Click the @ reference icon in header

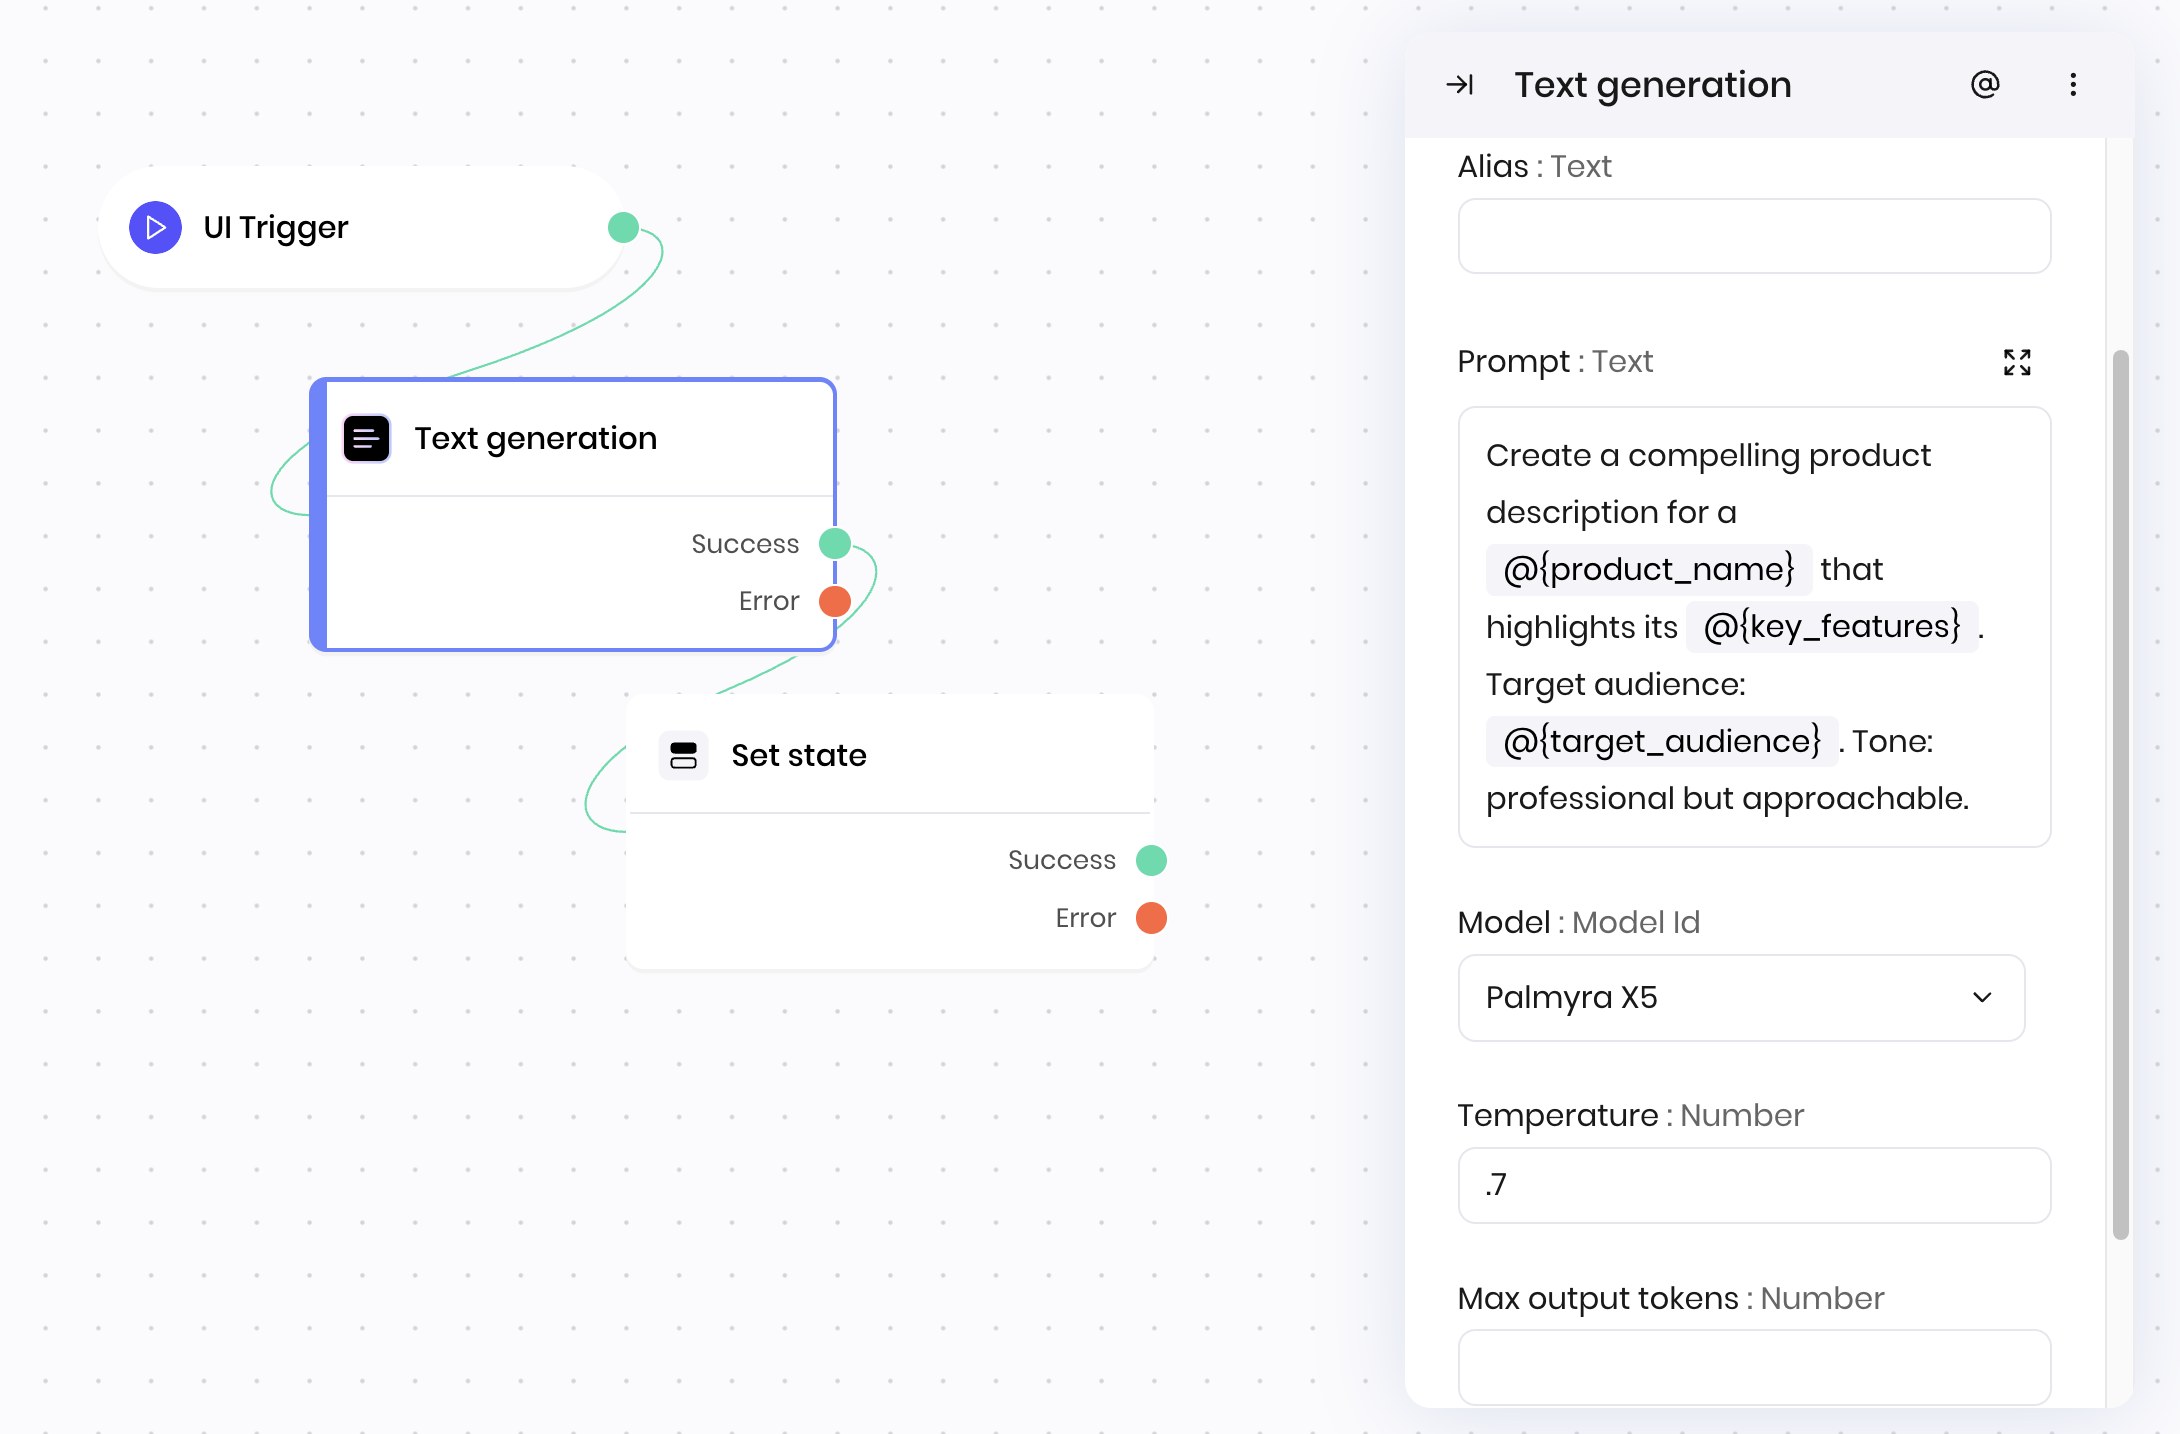click(1985, 85)
